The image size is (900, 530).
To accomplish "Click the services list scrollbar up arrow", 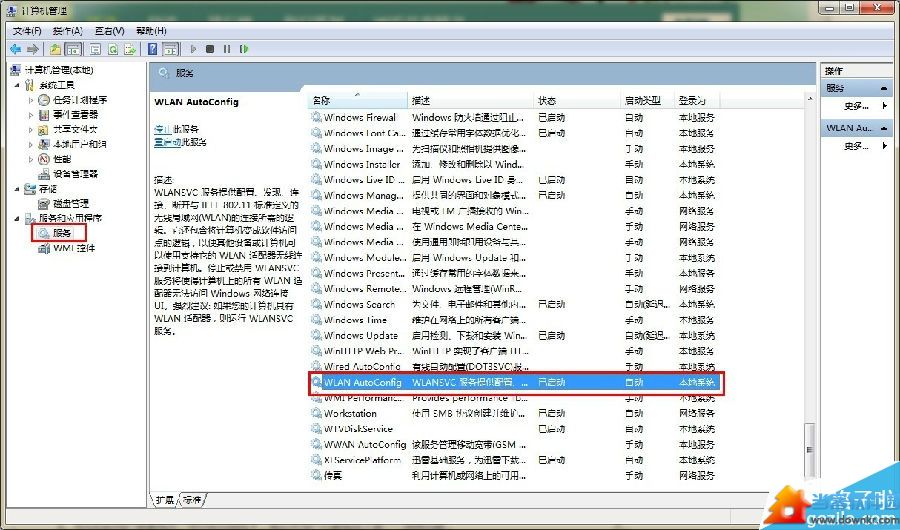I will pos(810,99).
